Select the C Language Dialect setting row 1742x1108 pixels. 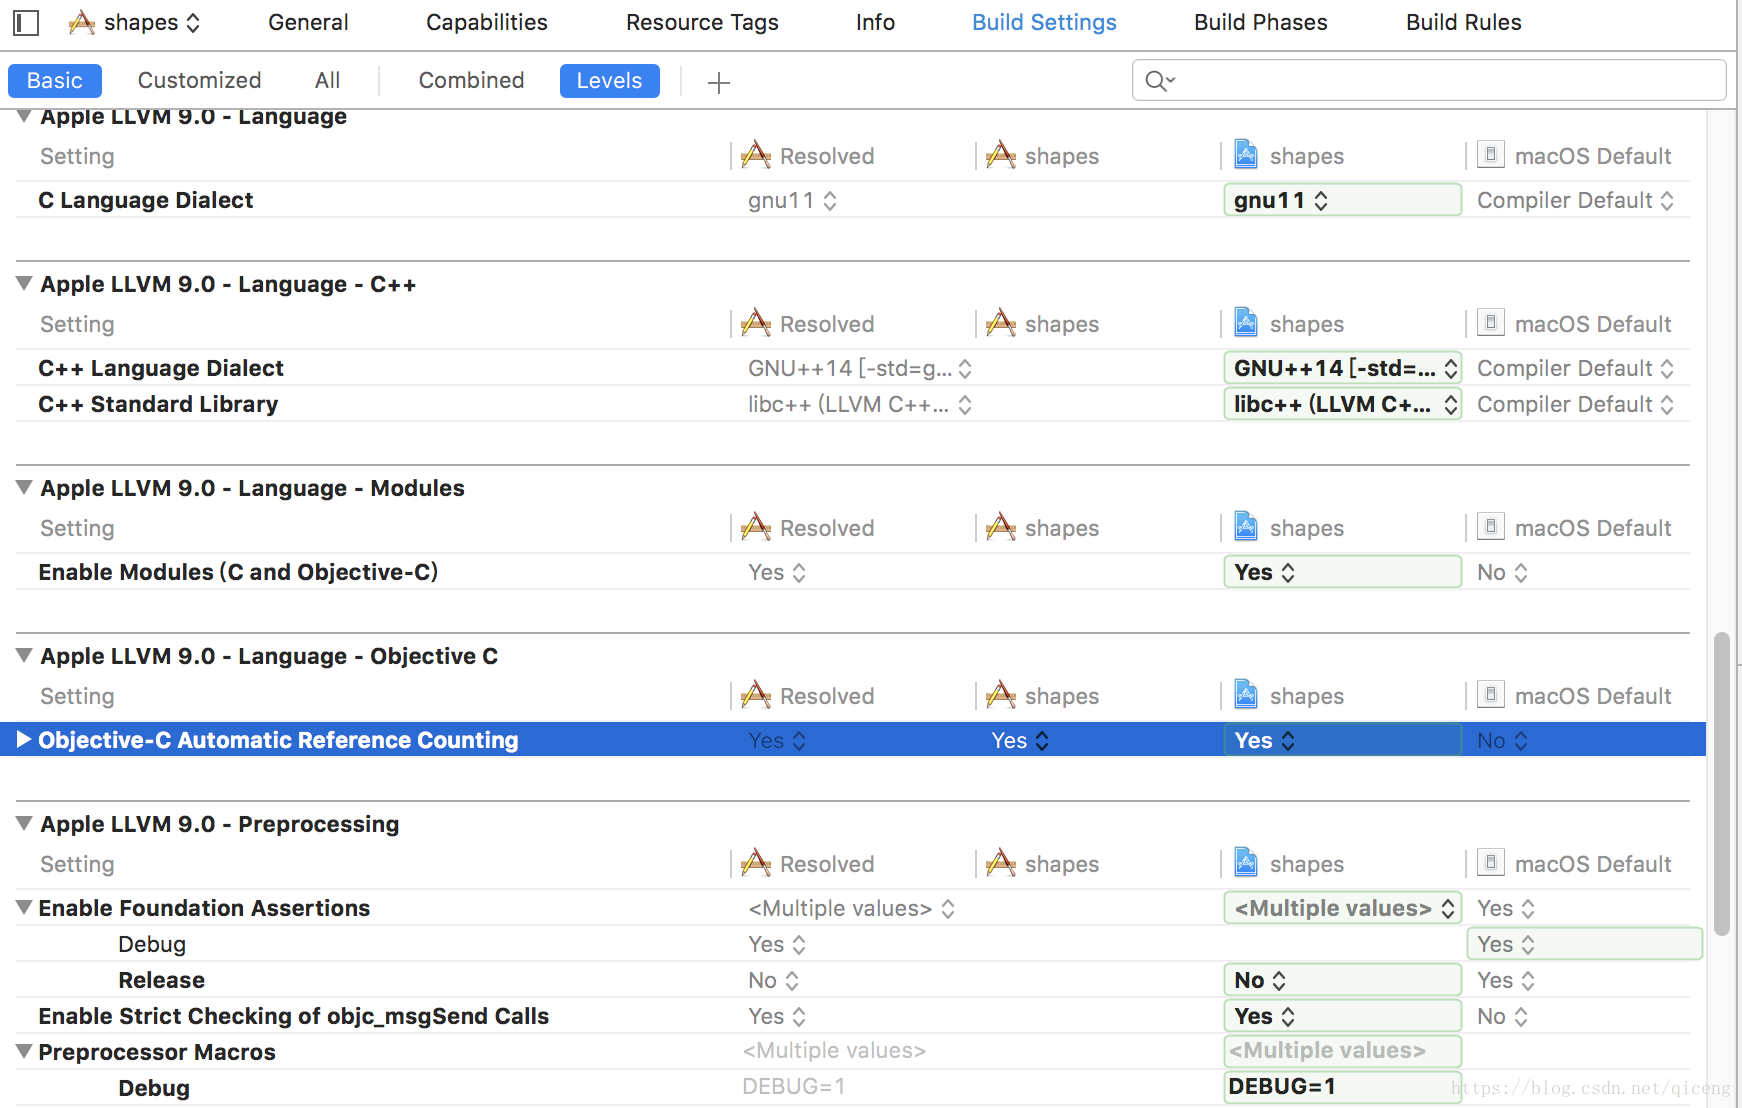tap(853, 200)
